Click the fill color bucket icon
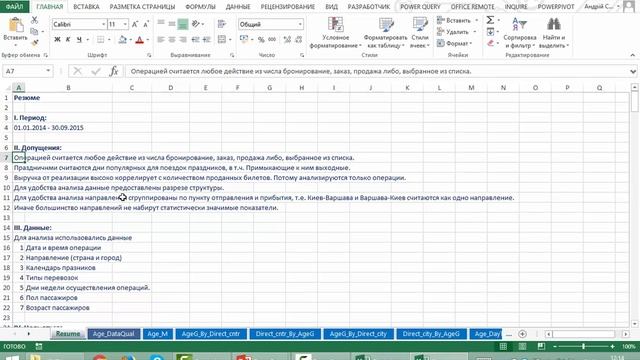Screen dimensions: 640x360 [x=122, y=40]
